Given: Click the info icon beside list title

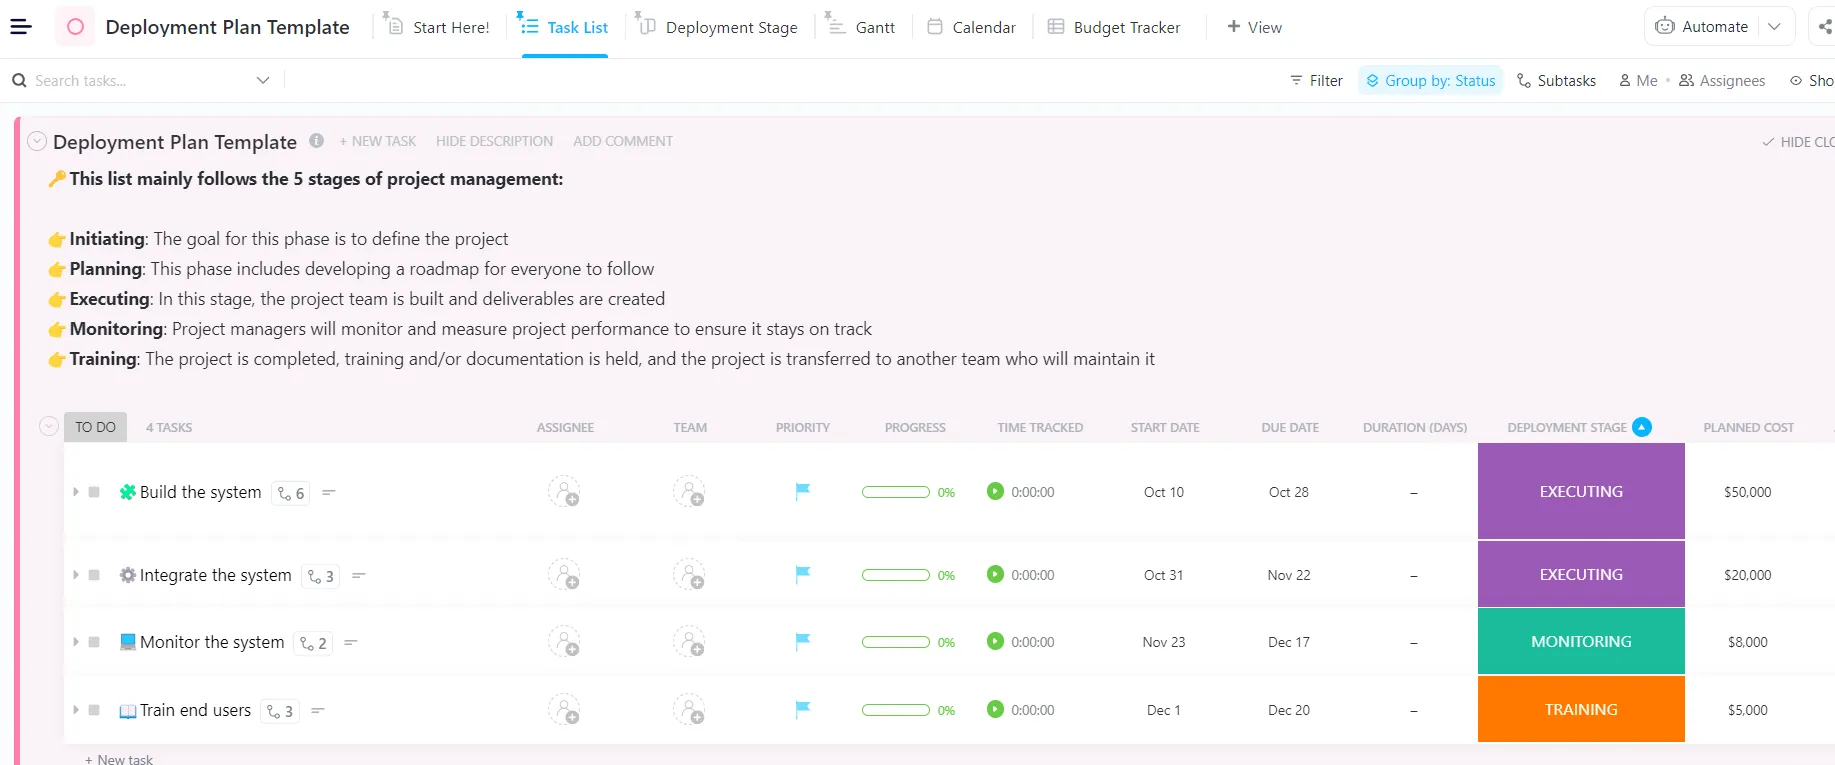Looking at the screenshot, I should pyautogui.click(x=316, y=141).
